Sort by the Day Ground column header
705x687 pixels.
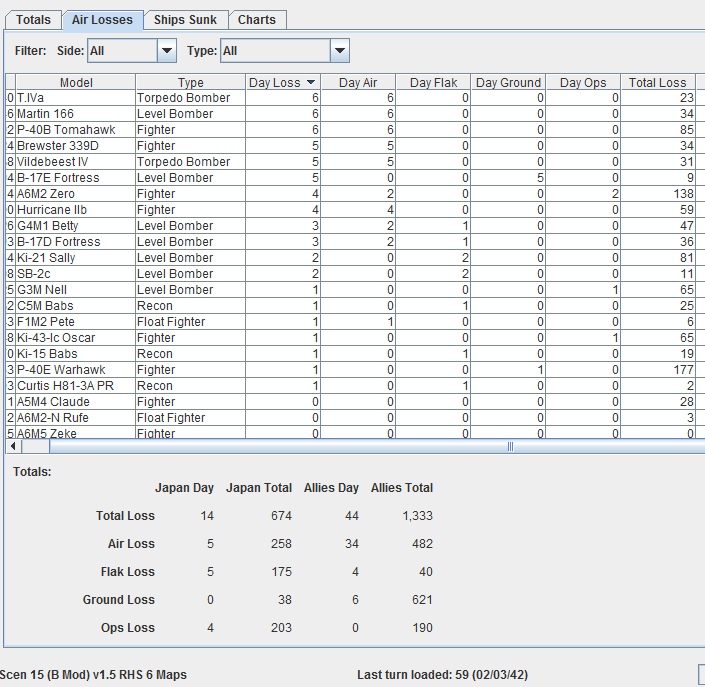pyautogui.click(x=508, y=83)
